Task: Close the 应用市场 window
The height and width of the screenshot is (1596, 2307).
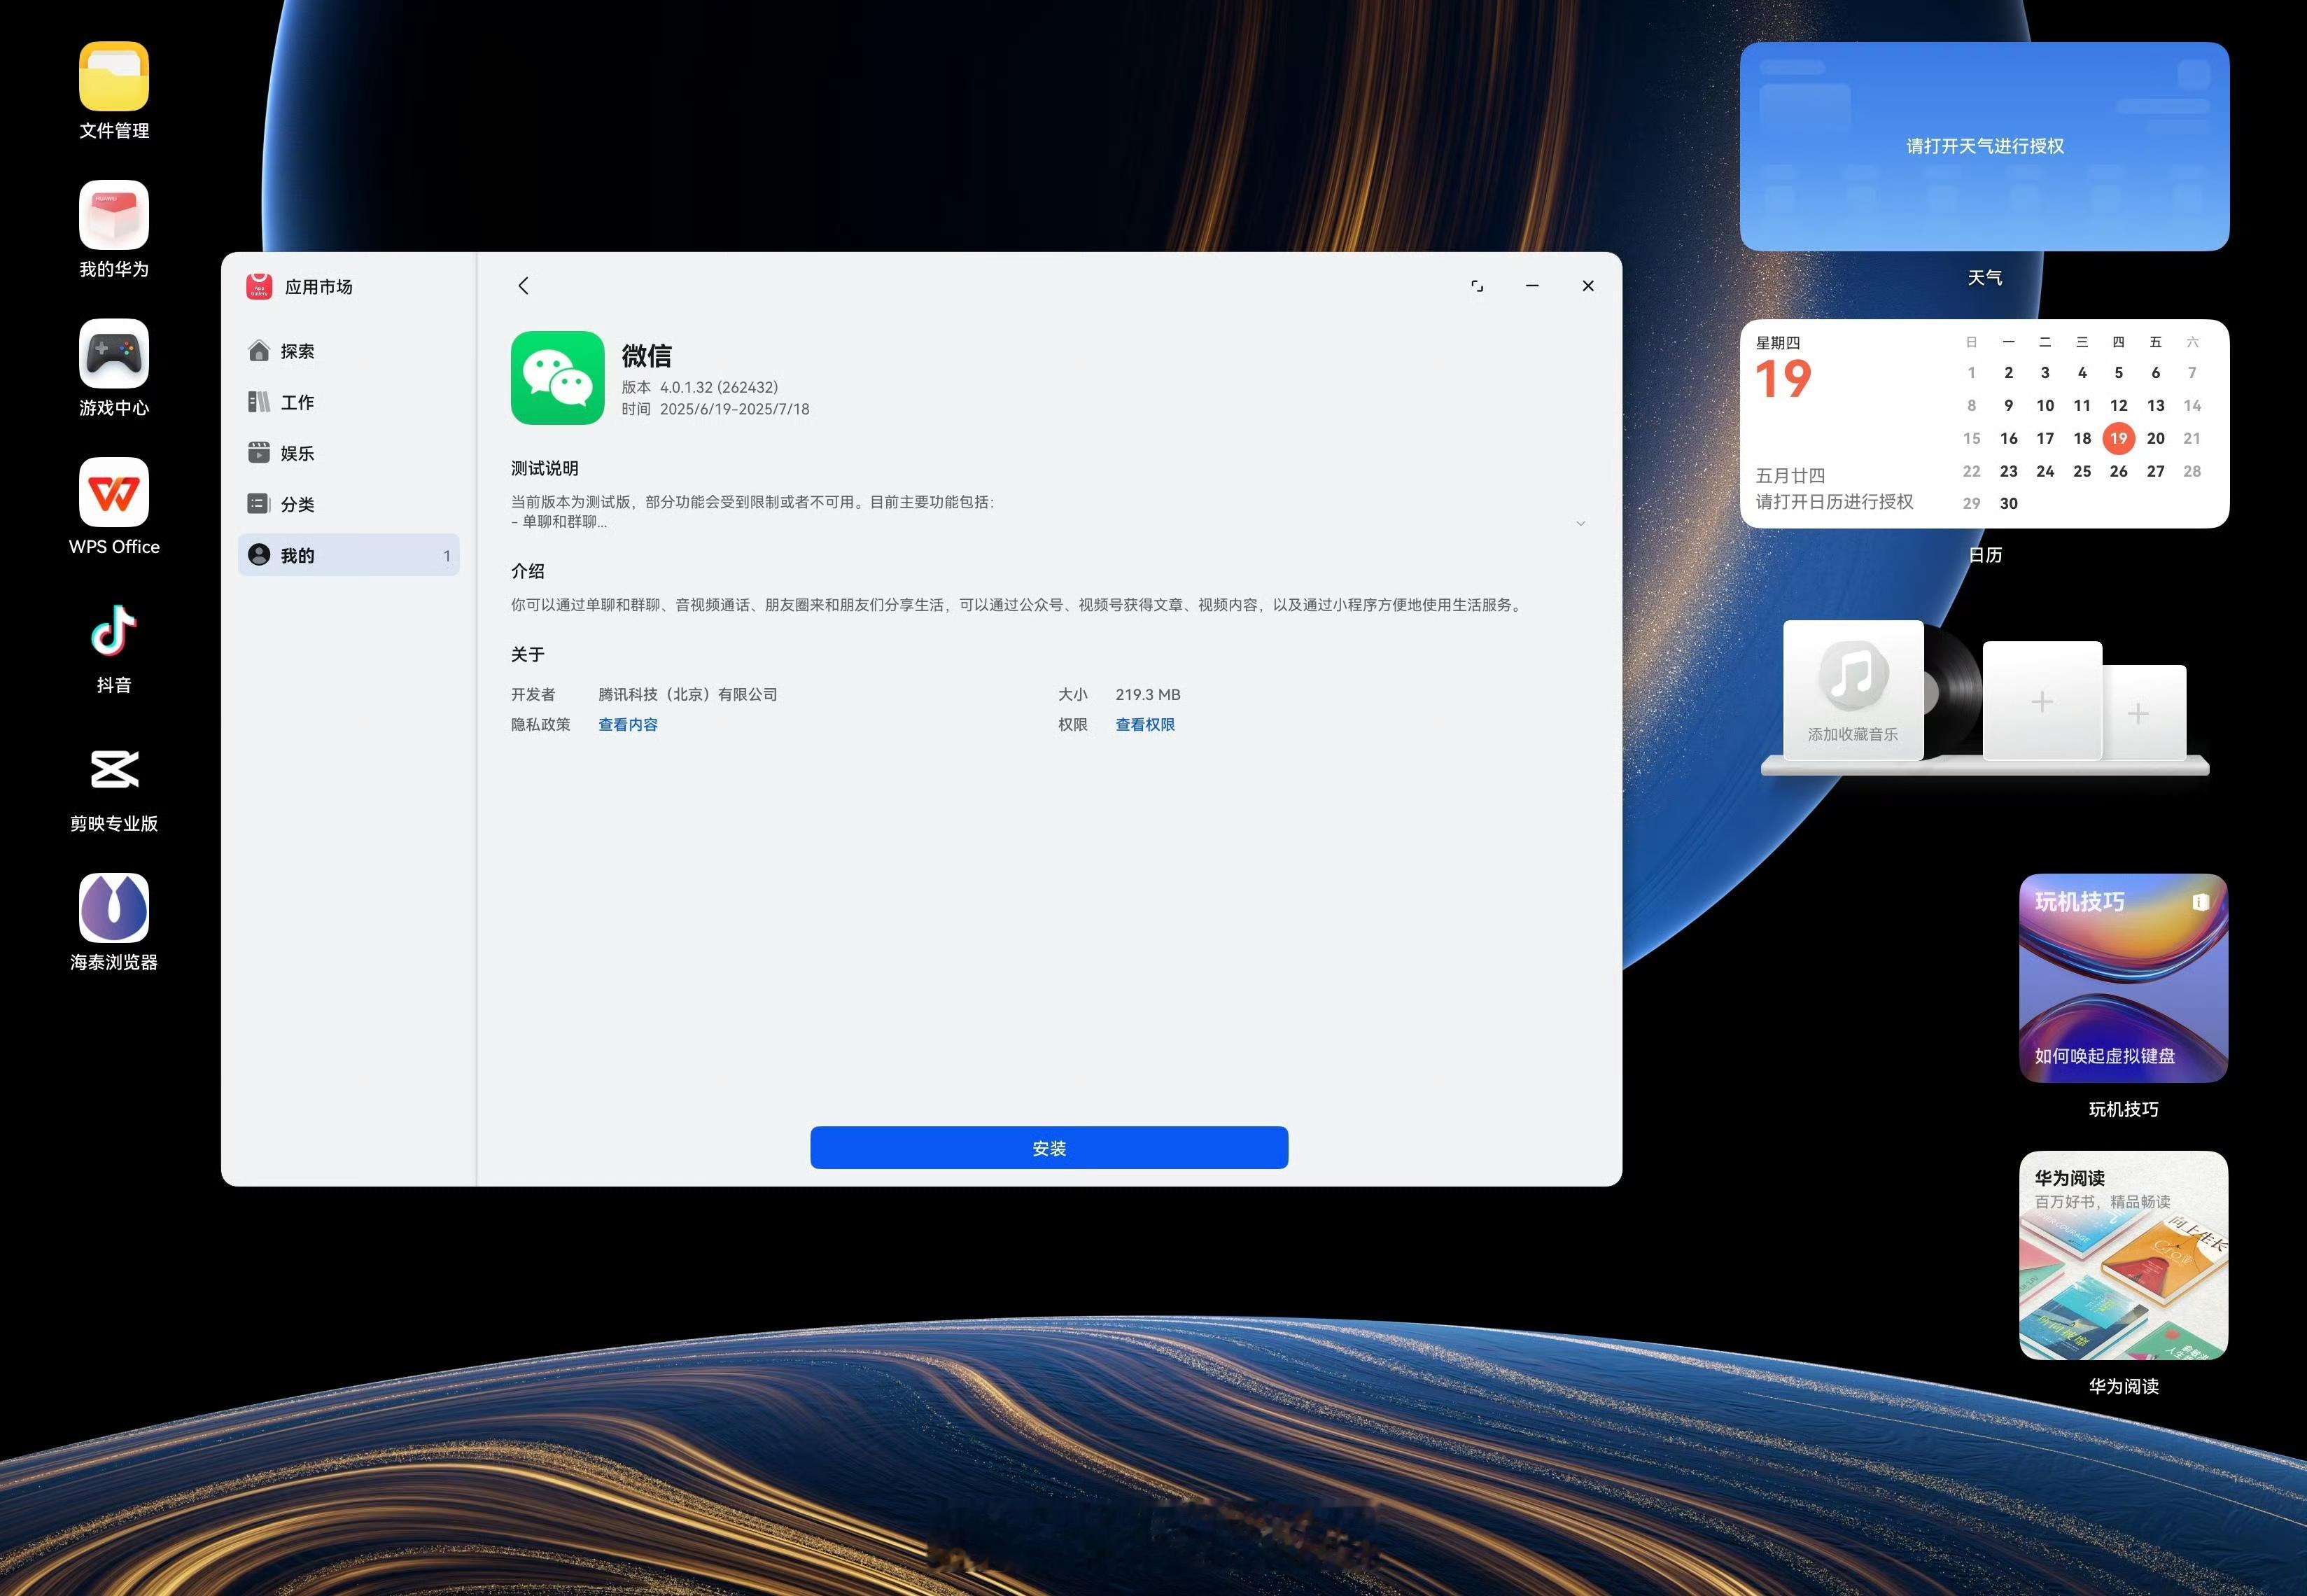Action: click(x=1588, y=286)
